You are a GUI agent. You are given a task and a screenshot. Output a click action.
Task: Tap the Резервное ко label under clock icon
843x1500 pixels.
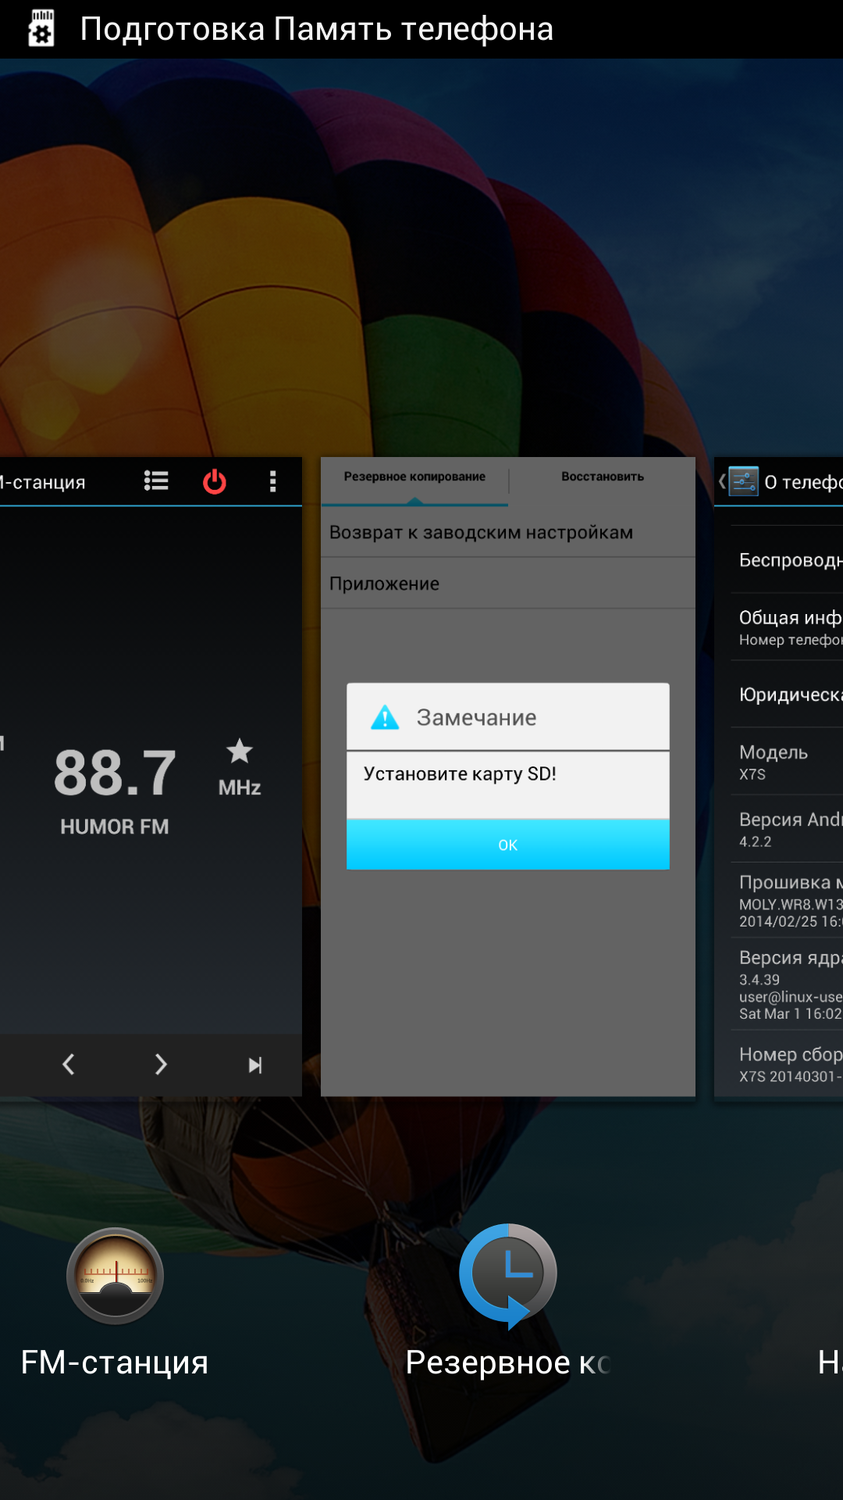pyautogui.click(x=507, y=1362)
